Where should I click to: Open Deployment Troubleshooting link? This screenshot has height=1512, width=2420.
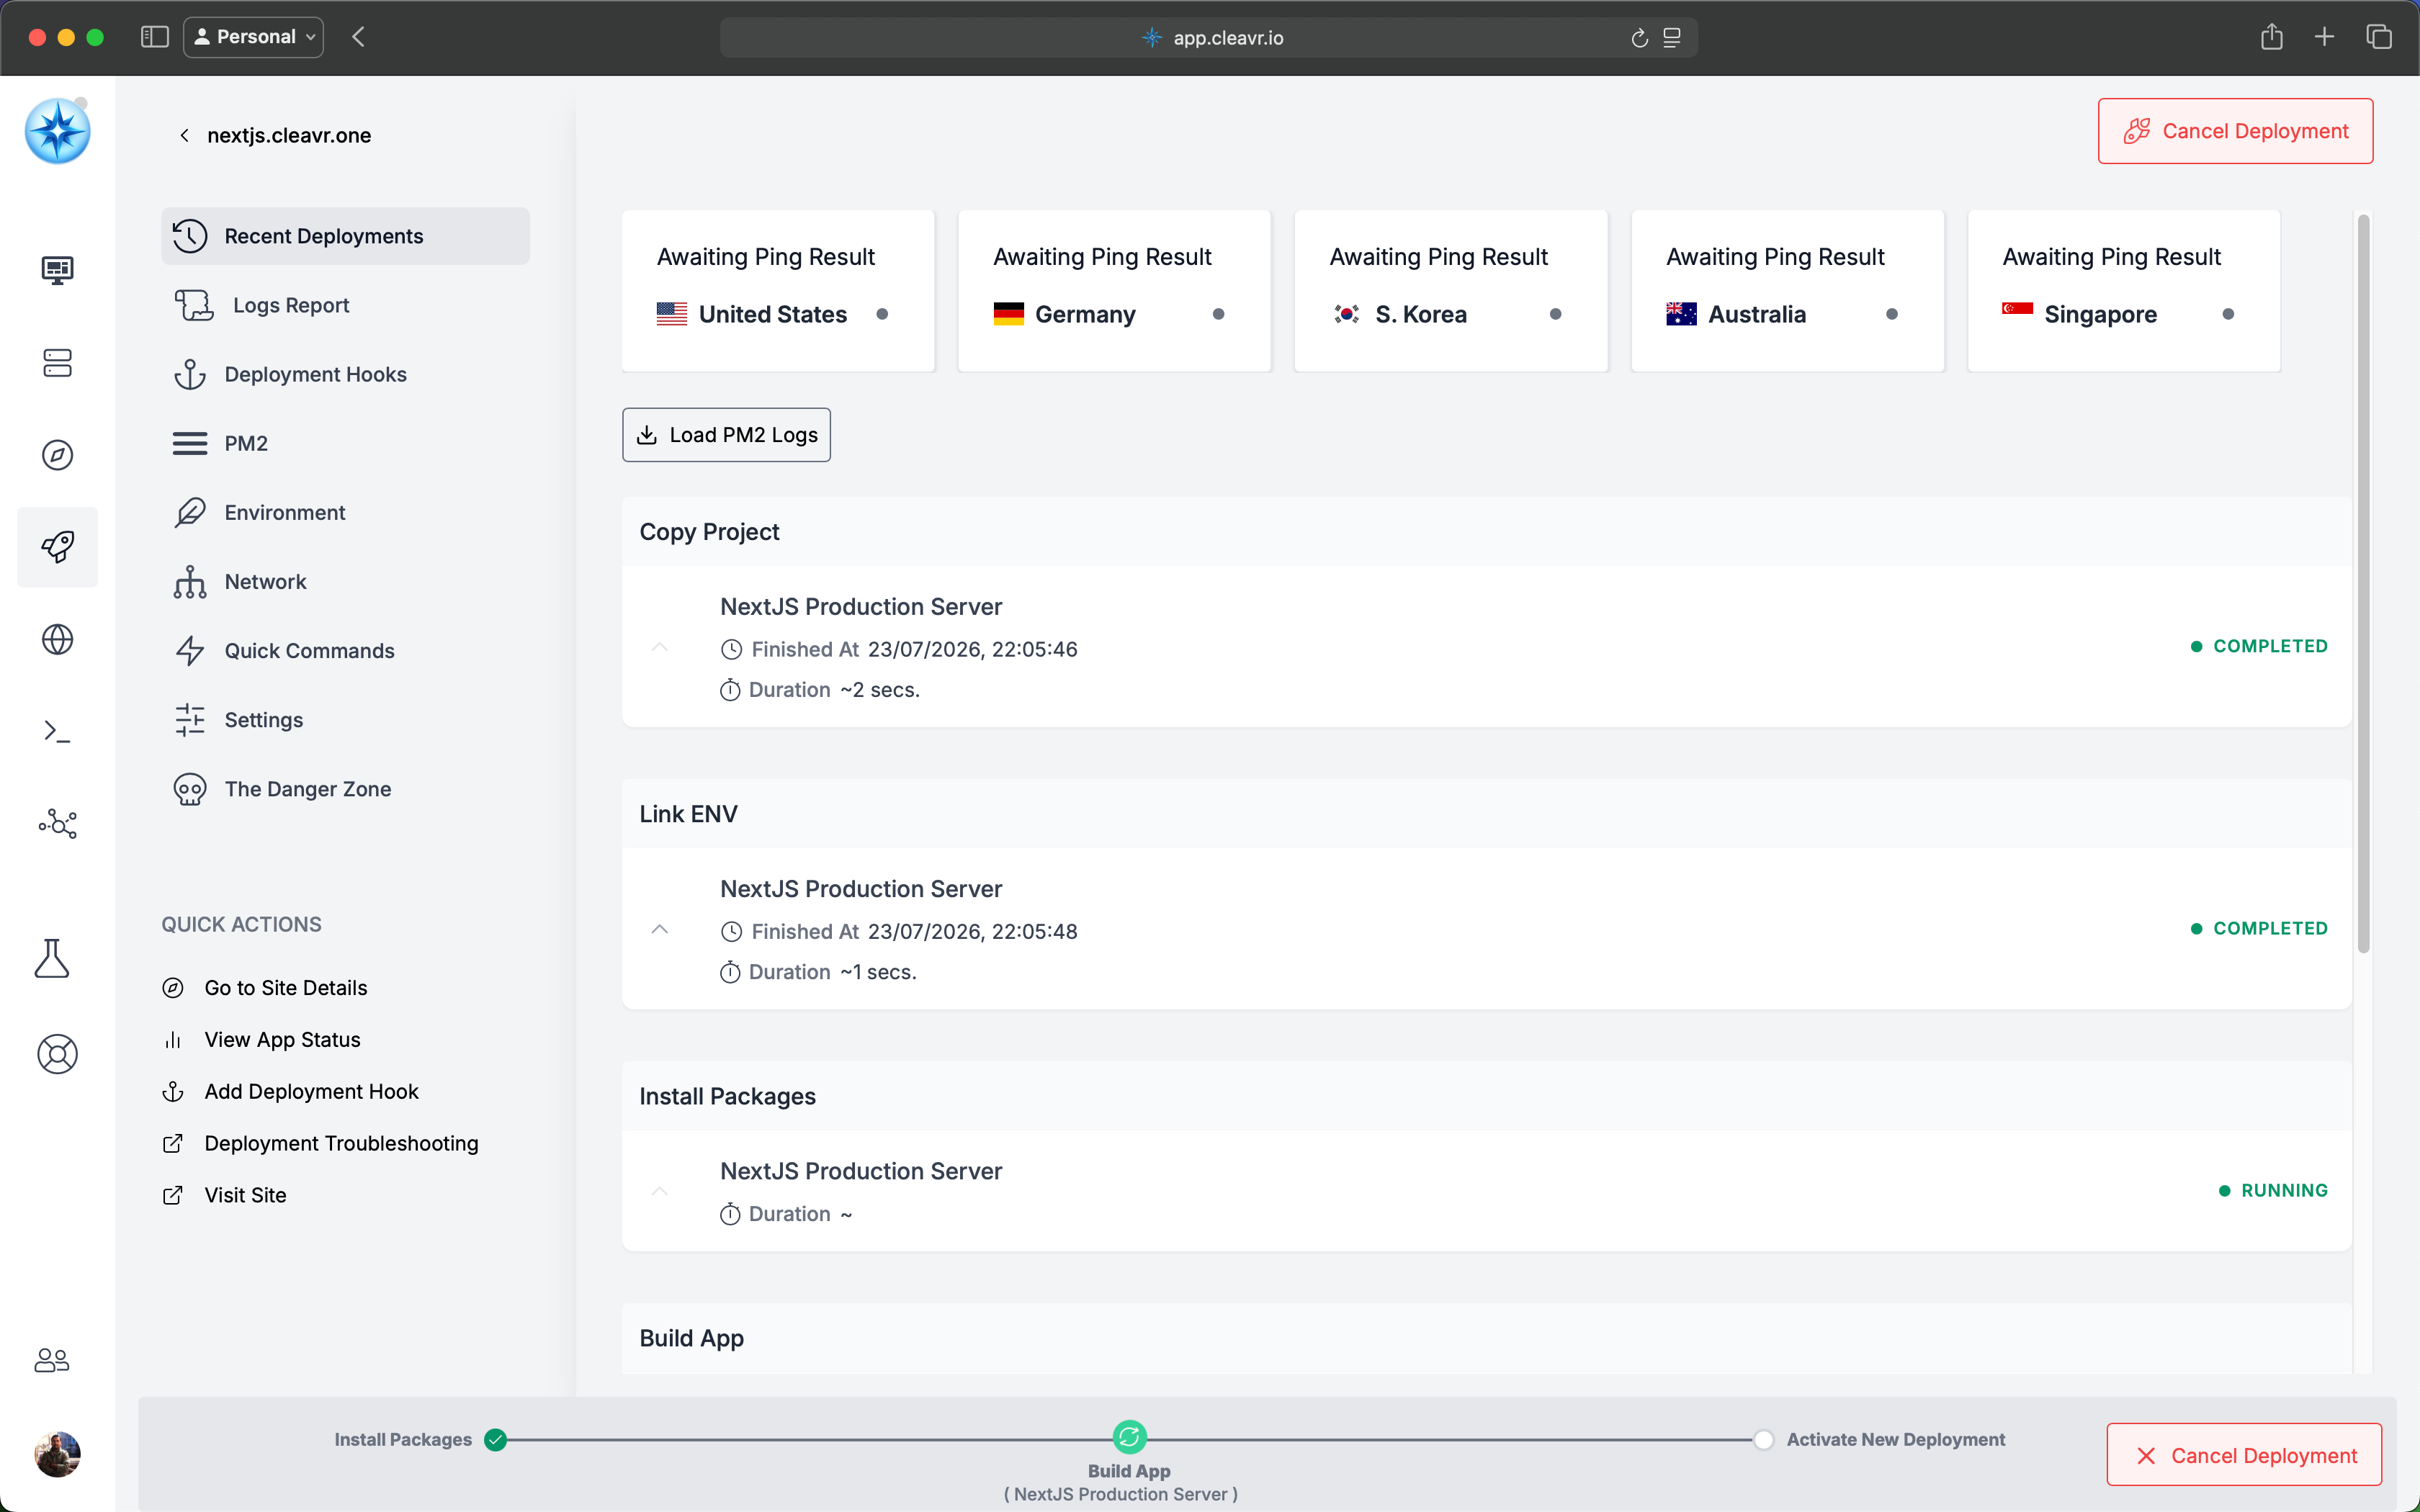click(320, 1143)
